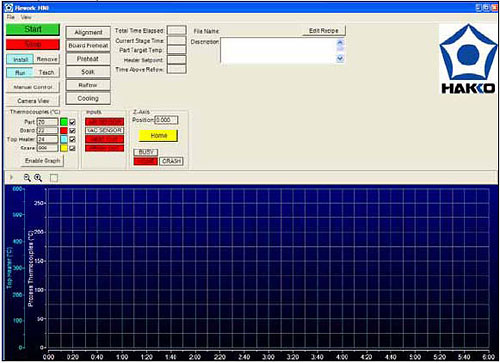500x363 pixels.
Task: Click the Description box scroll up arrow
Action: pos(340,42)
